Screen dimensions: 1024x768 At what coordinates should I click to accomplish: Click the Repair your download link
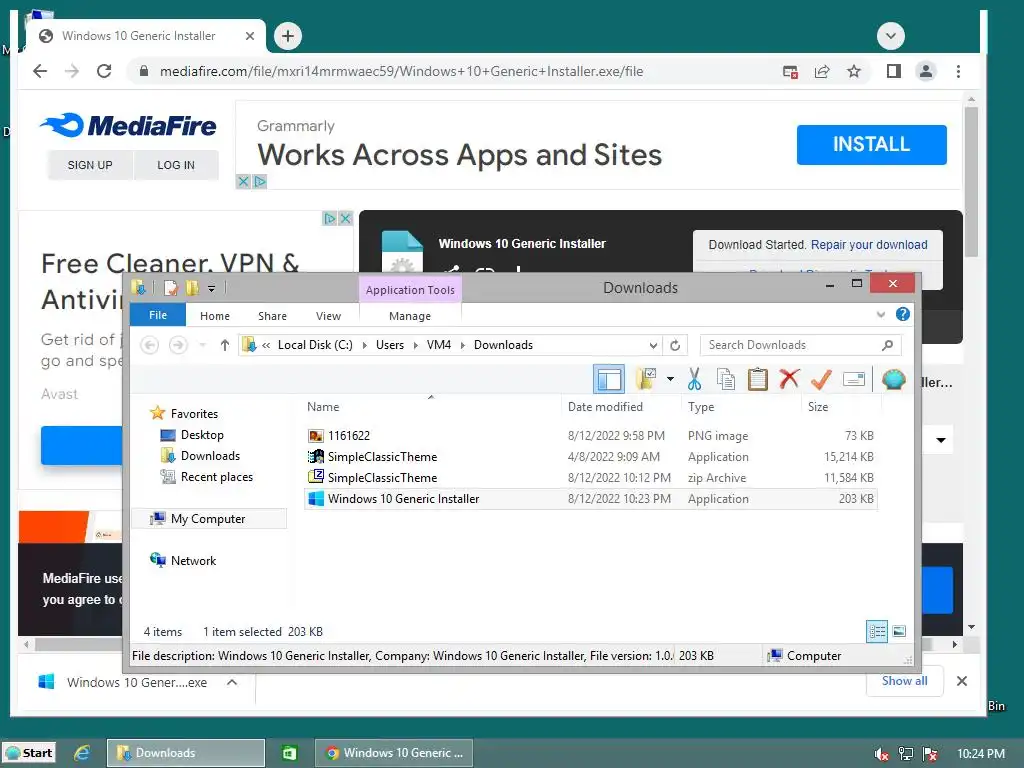(x=869, y=244)
